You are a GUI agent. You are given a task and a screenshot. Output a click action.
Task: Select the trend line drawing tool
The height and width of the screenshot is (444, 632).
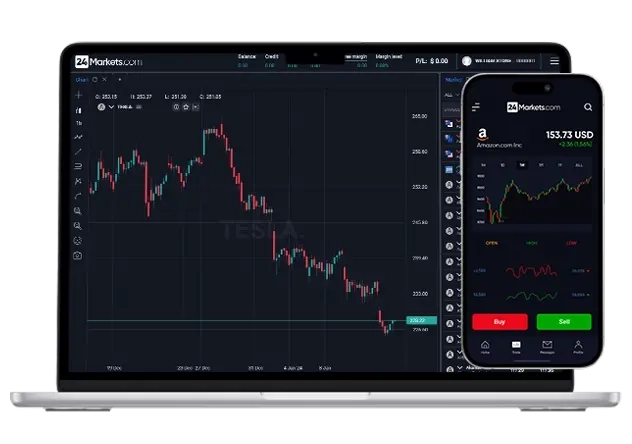click(x=78, y=152)
